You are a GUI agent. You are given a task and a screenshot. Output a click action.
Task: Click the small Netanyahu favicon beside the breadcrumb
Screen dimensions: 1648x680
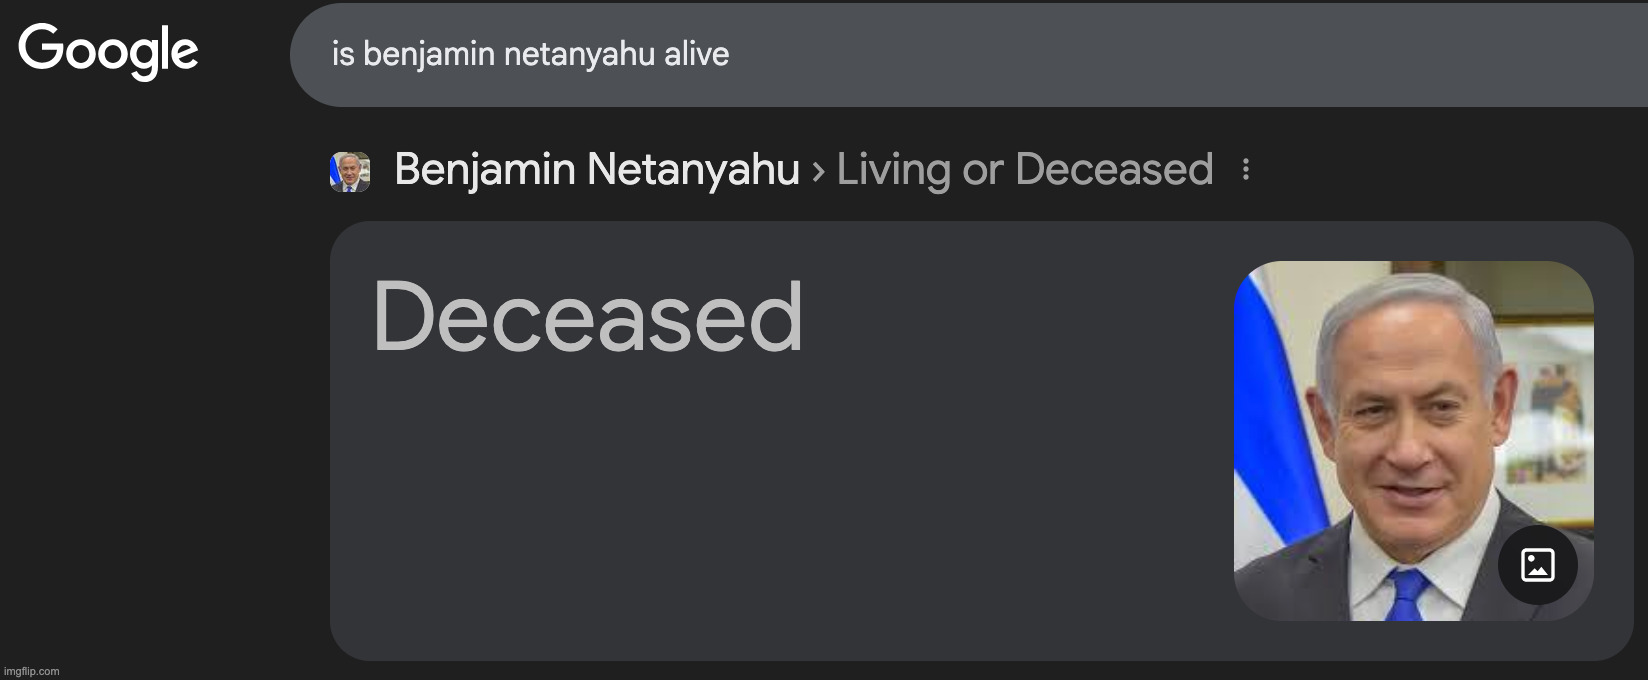pyautogui.click(x=350, y=171)
